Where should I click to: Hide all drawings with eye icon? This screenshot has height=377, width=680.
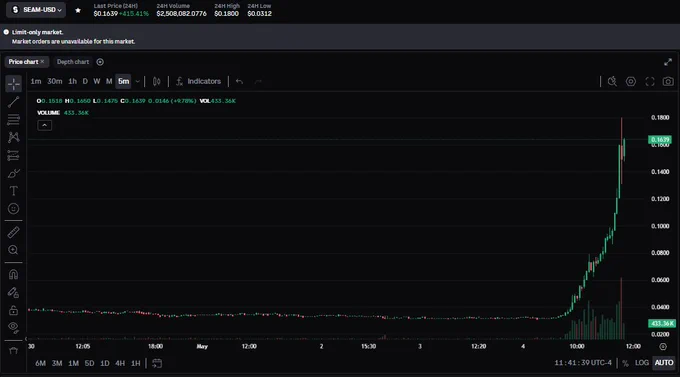(x=13, y=328)
